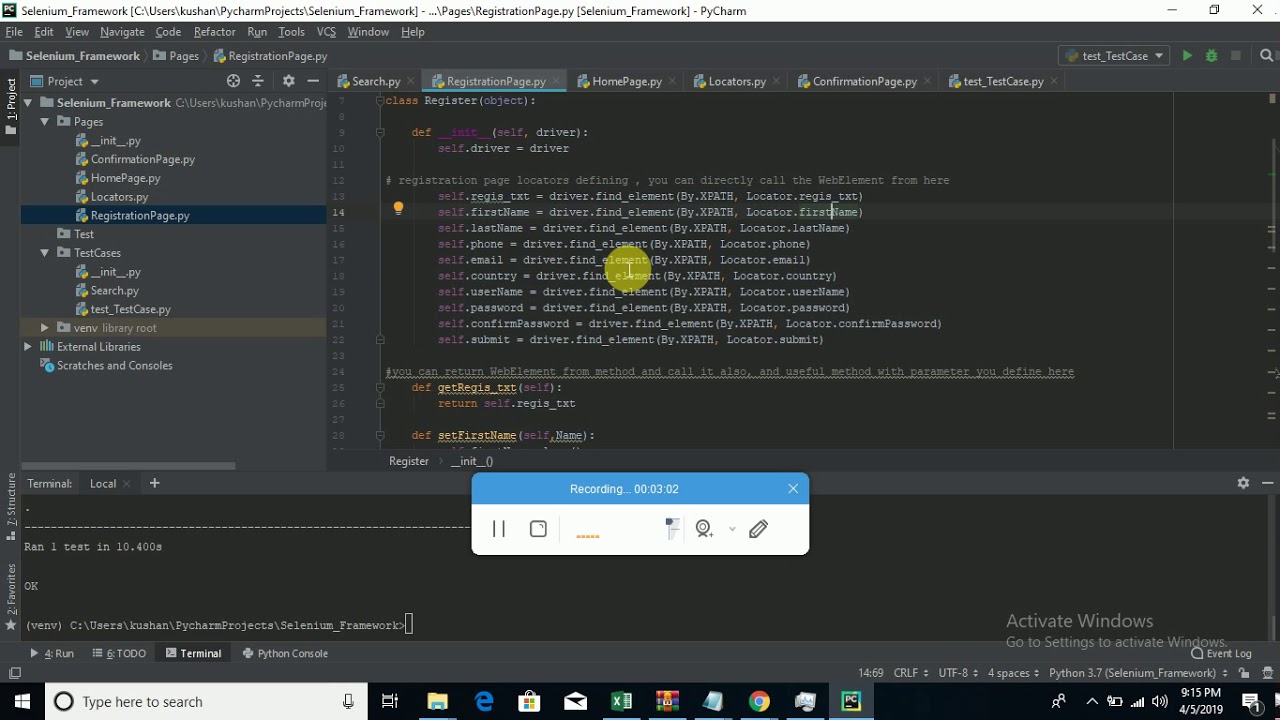Open File Explorer from taskbar

click(437, 702)
